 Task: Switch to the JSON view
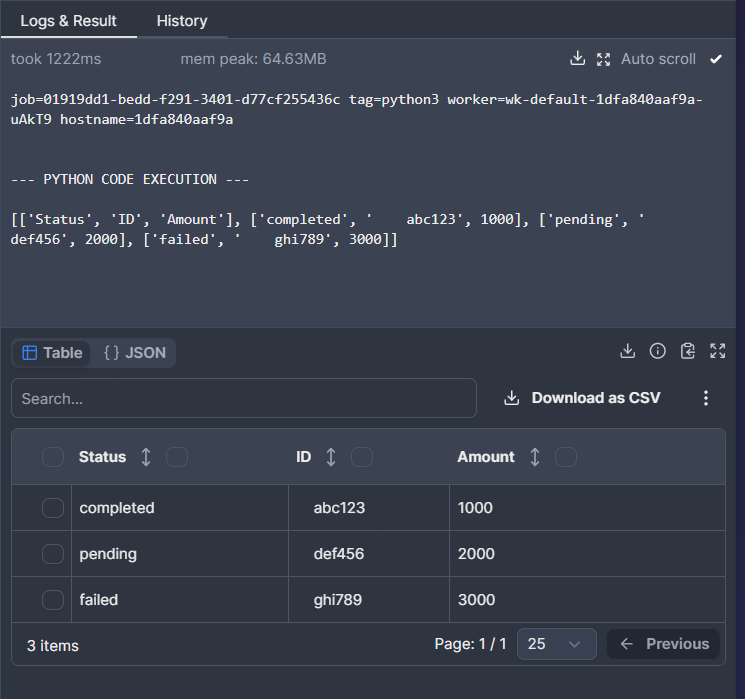(x=134, y=353)
